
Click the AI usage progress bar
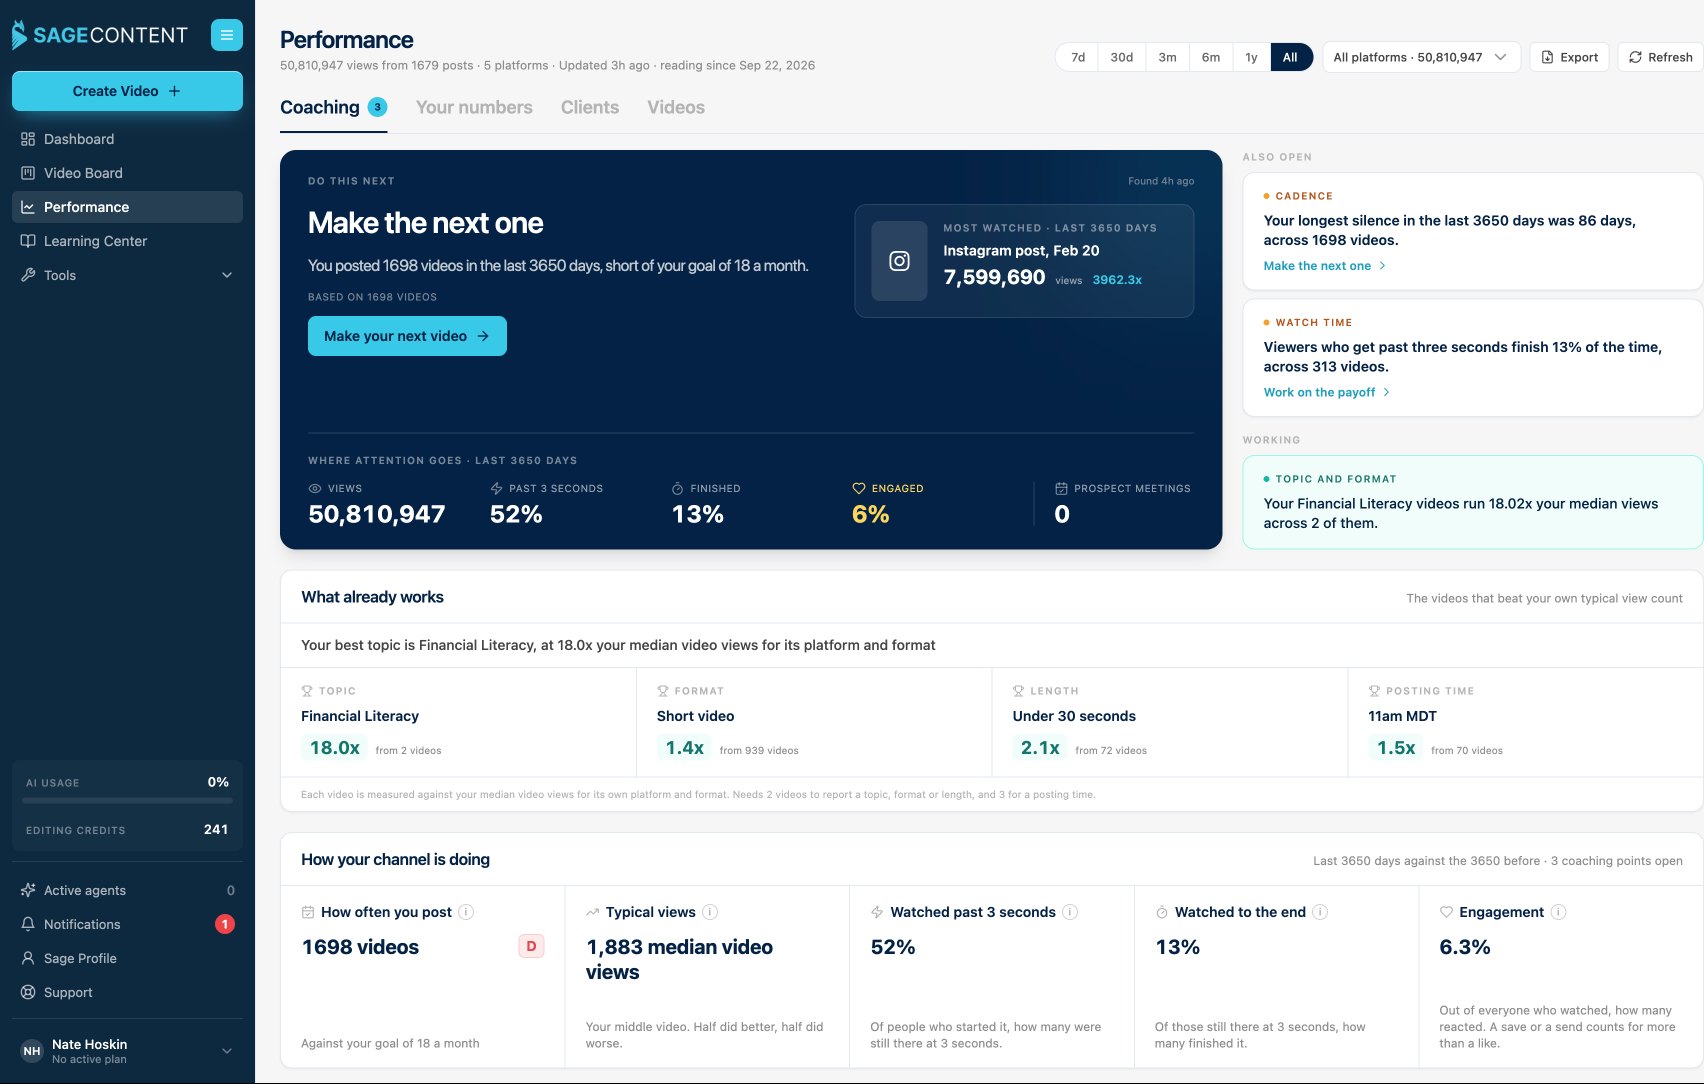click(127, 800)
